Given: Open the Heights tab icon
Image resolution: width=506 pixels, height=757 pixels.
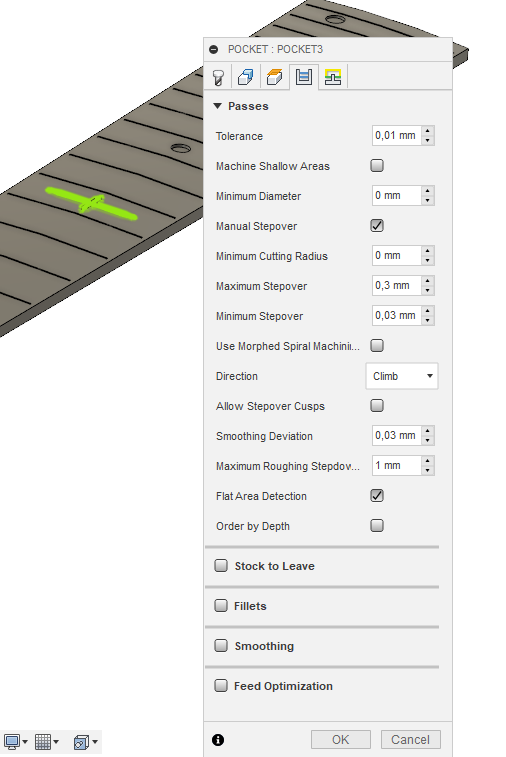Looking at the screenshot, I should (x=275, y=77).
